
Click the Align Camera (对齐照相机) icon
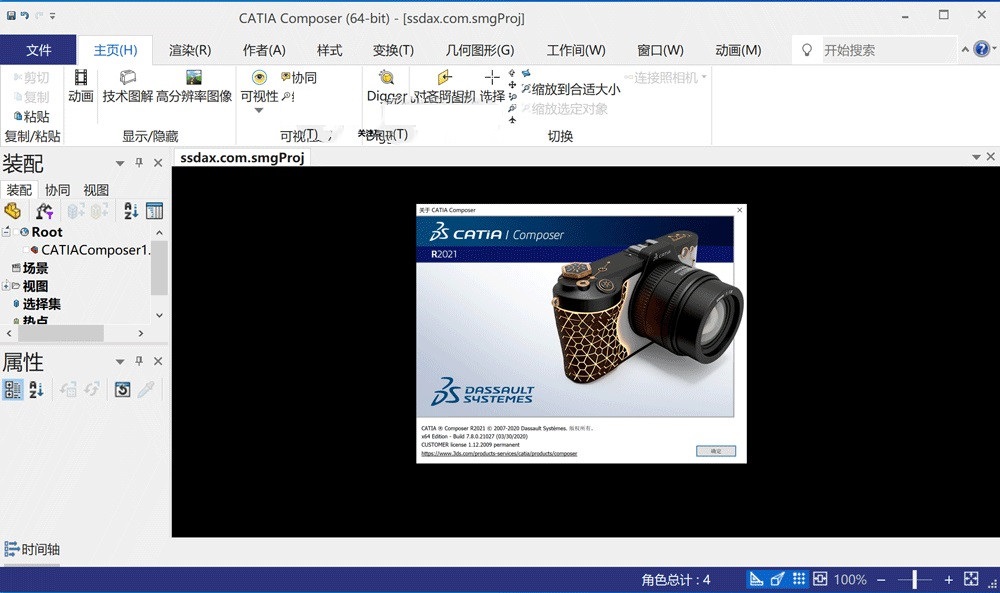point(445,78)
